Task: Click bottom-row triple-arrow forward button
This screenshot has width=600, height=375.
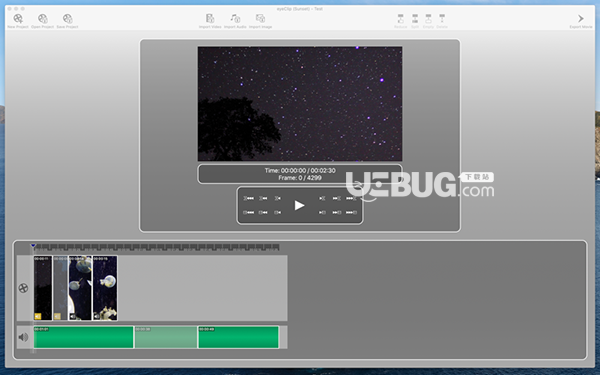Action: point(351,212)
